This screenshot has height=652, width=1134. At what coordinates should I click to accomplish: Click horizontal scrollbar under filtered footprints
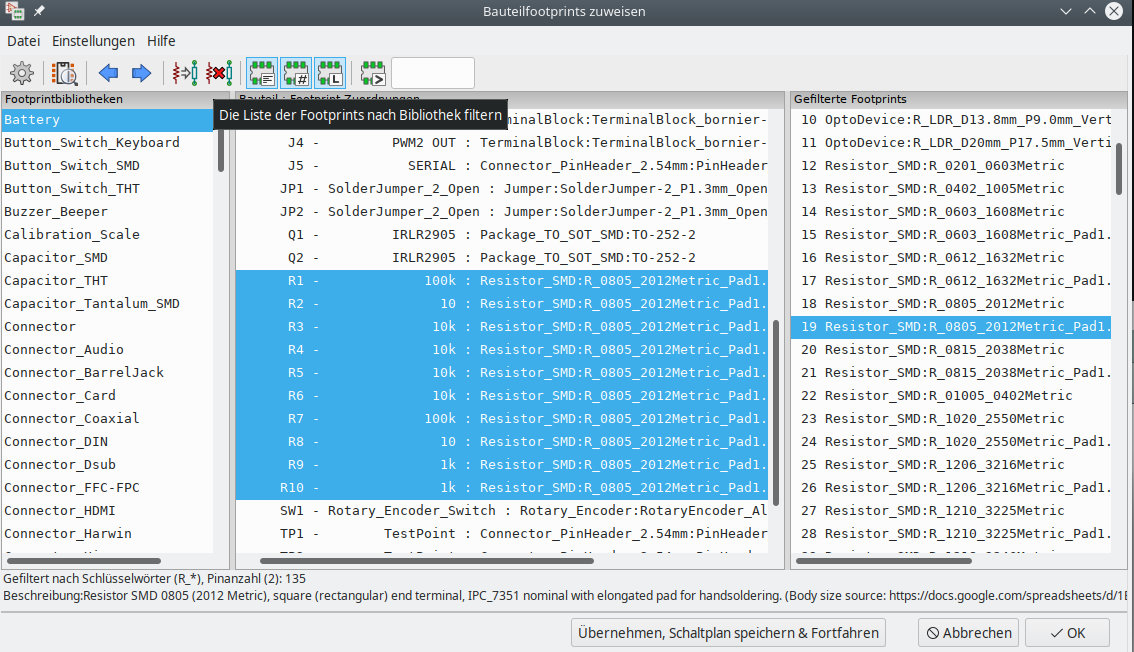pos(884,561)
